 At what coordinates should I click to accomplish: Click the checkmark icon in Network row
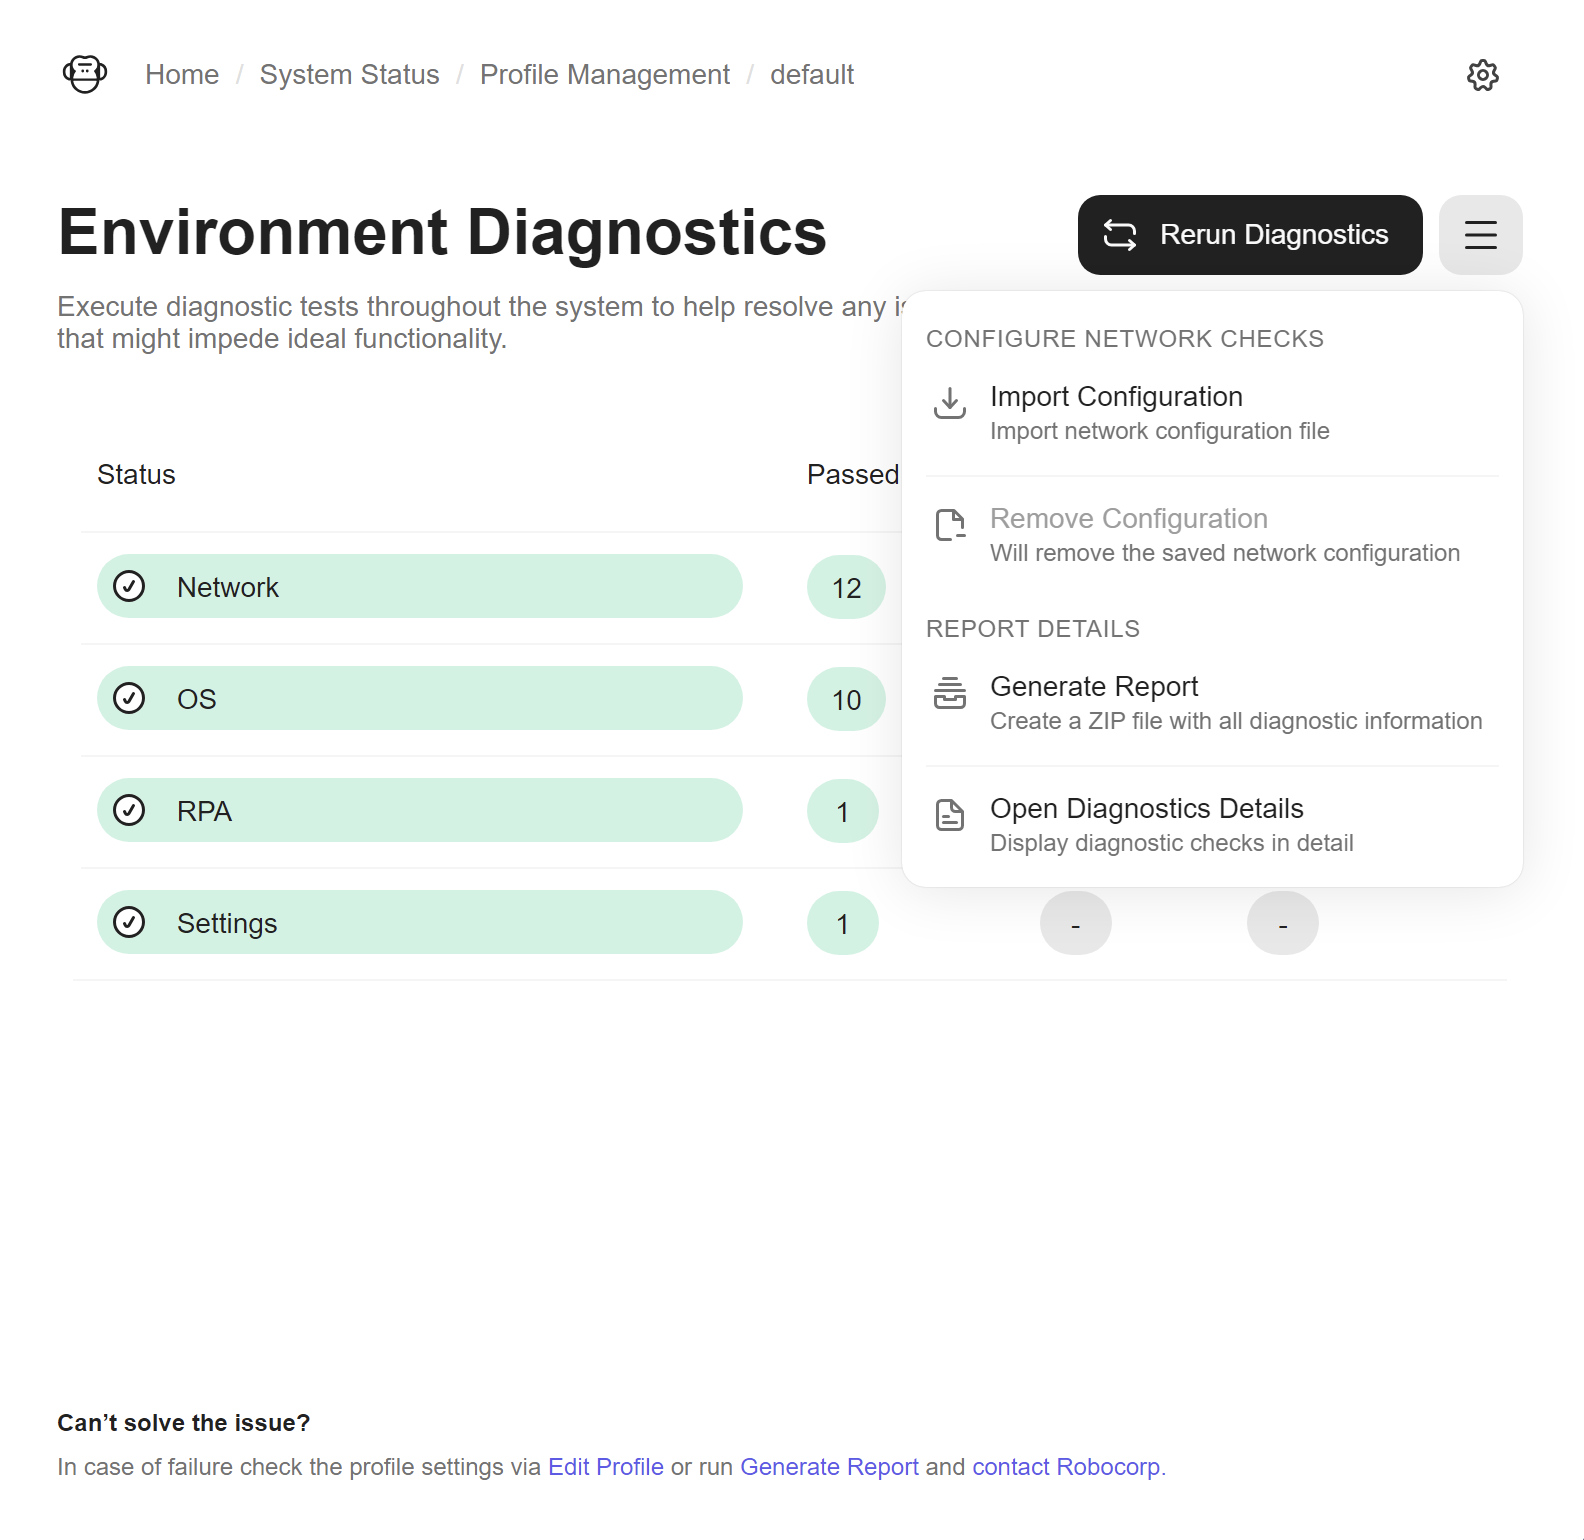coord(129,586)
